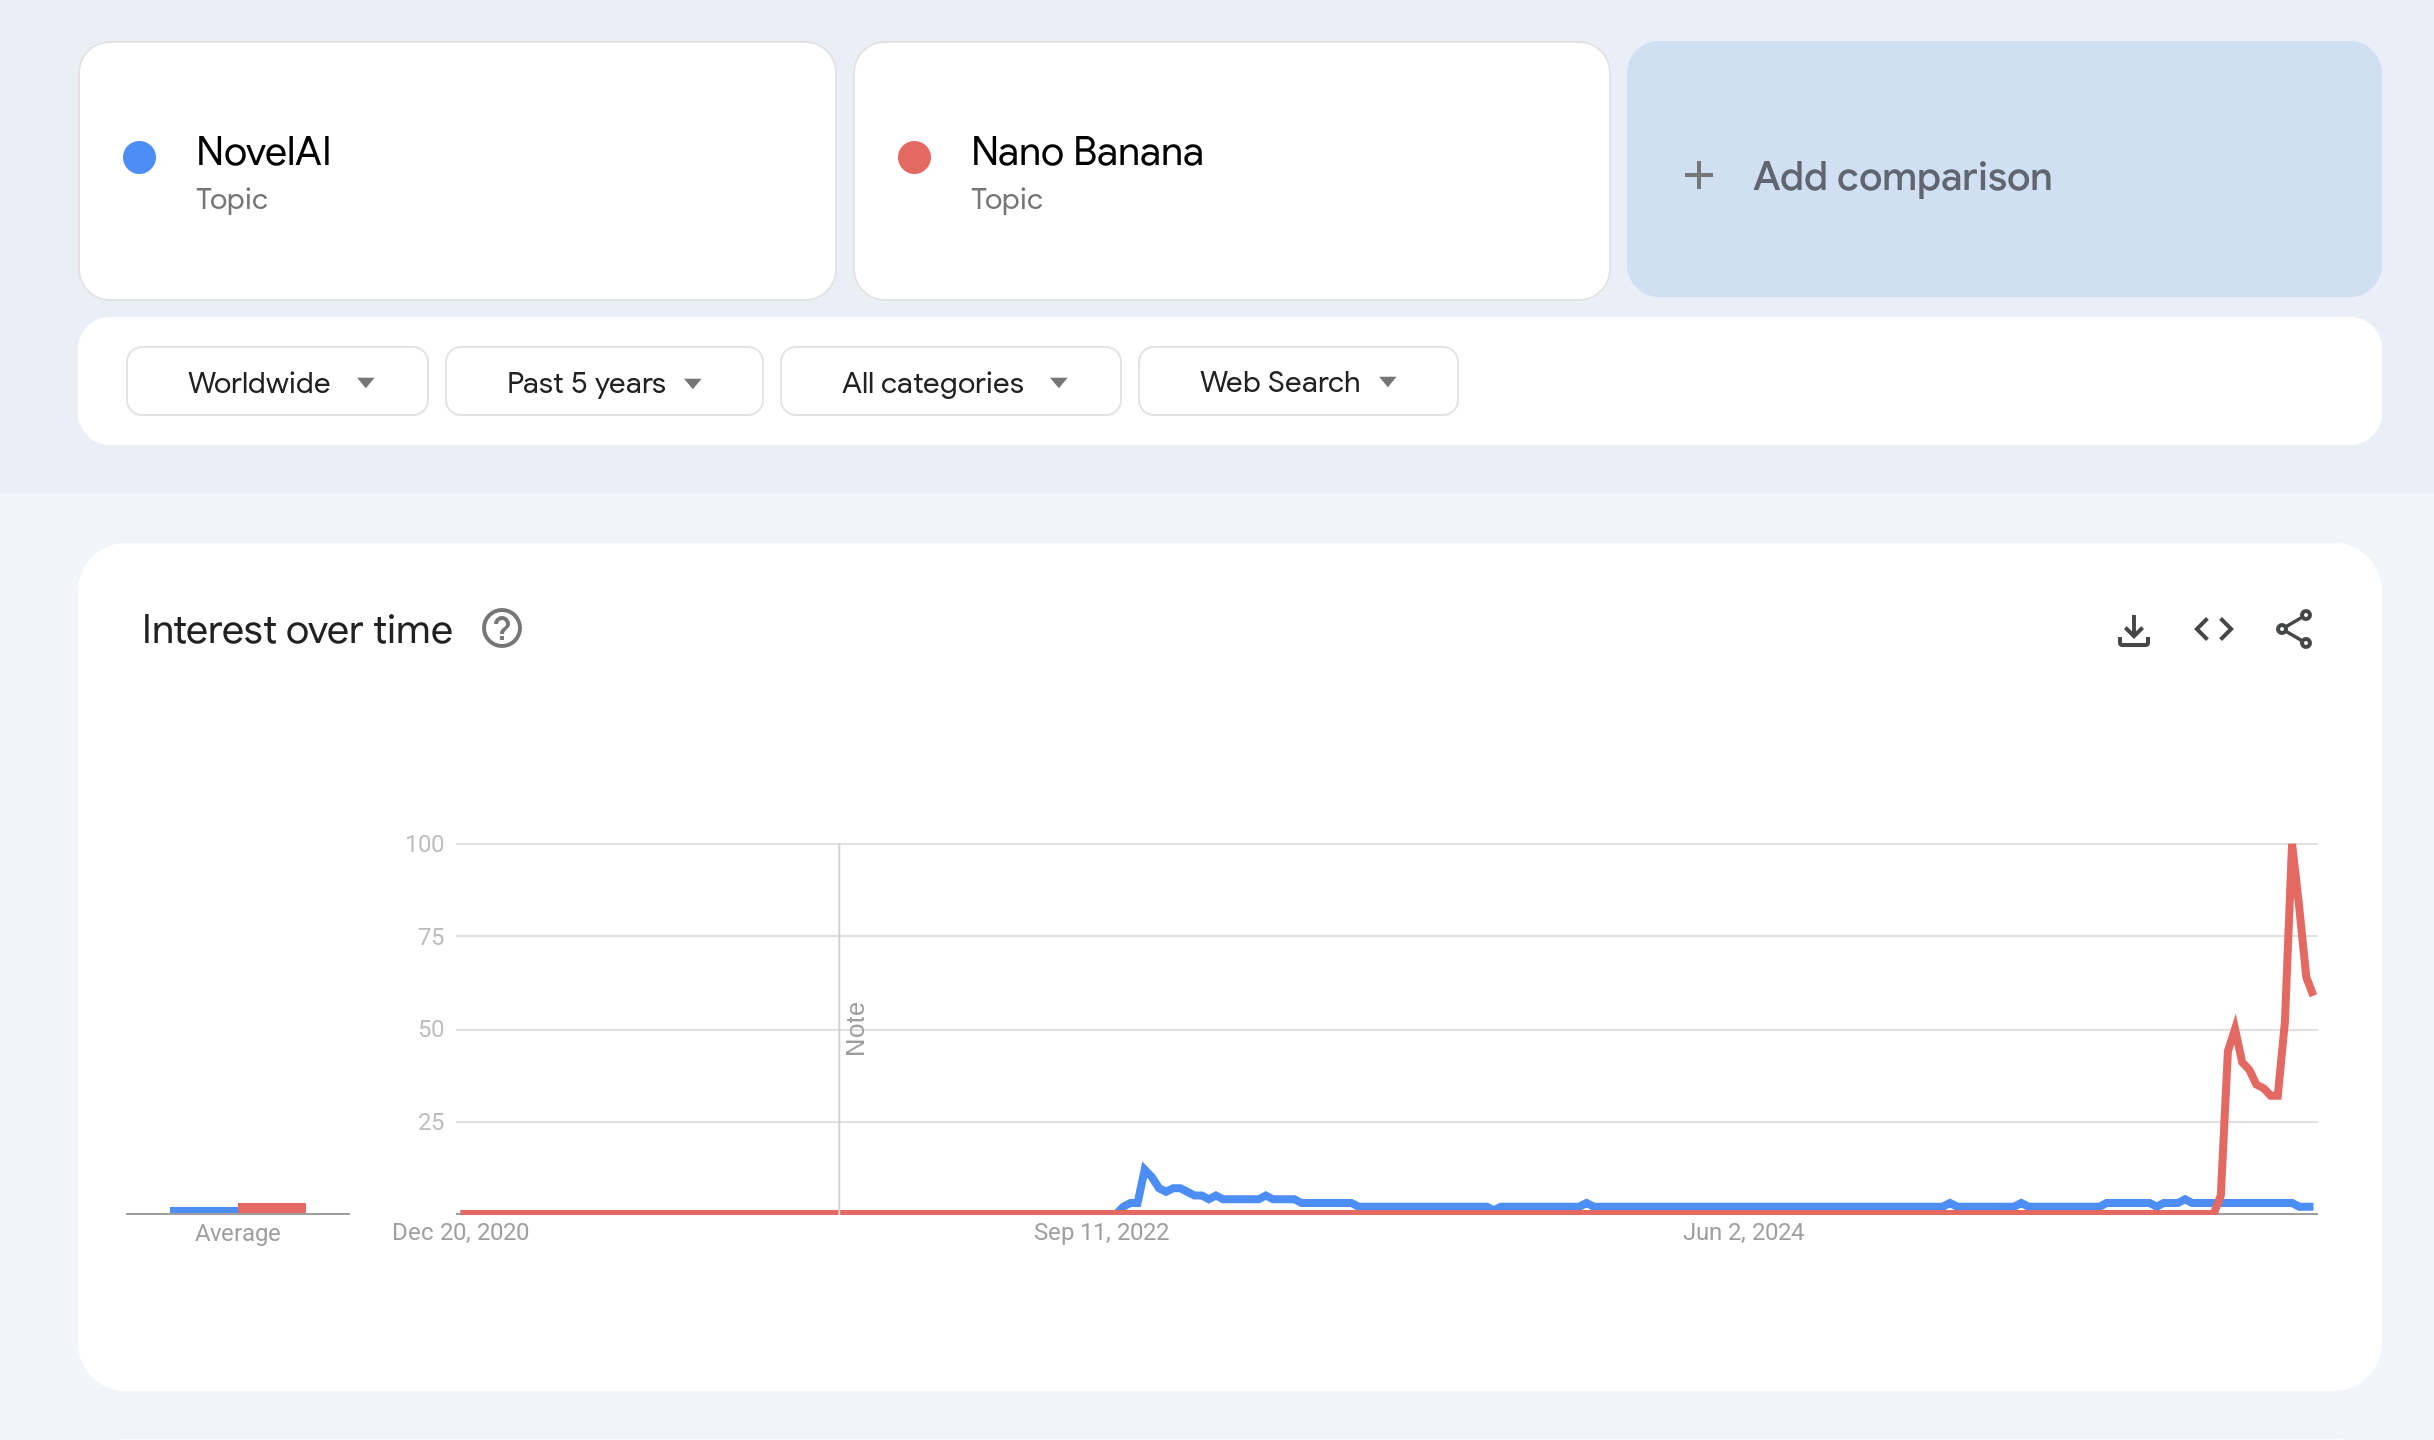The width and height of the screenshot is (2434, 1440).
Task: Expand the All categories dropdown
Action: pos(950,382)
